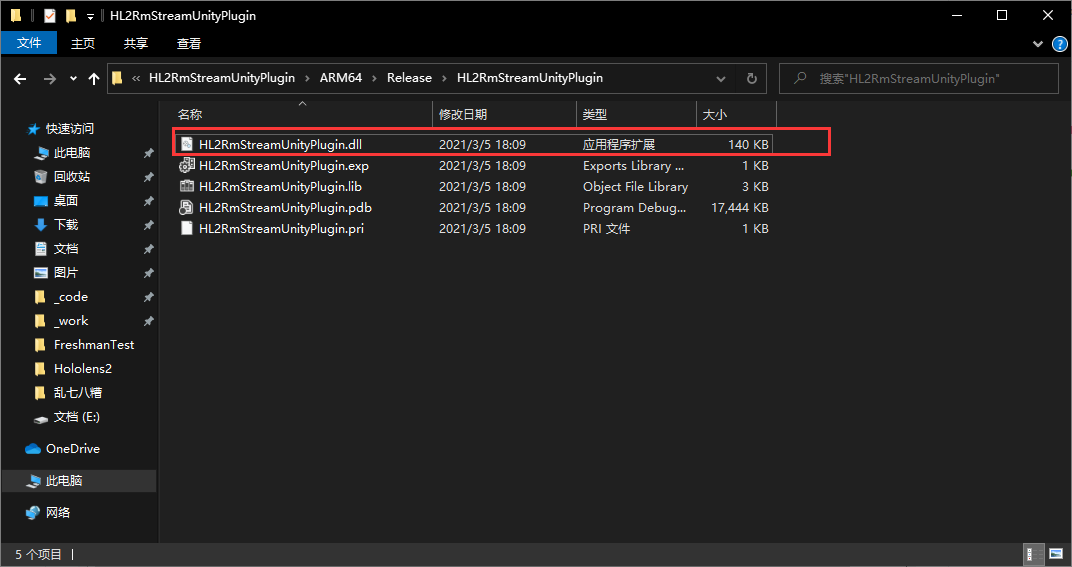Expand the breadcrumb arrow after Release
1072x567 pixels.
click(444, 78)
